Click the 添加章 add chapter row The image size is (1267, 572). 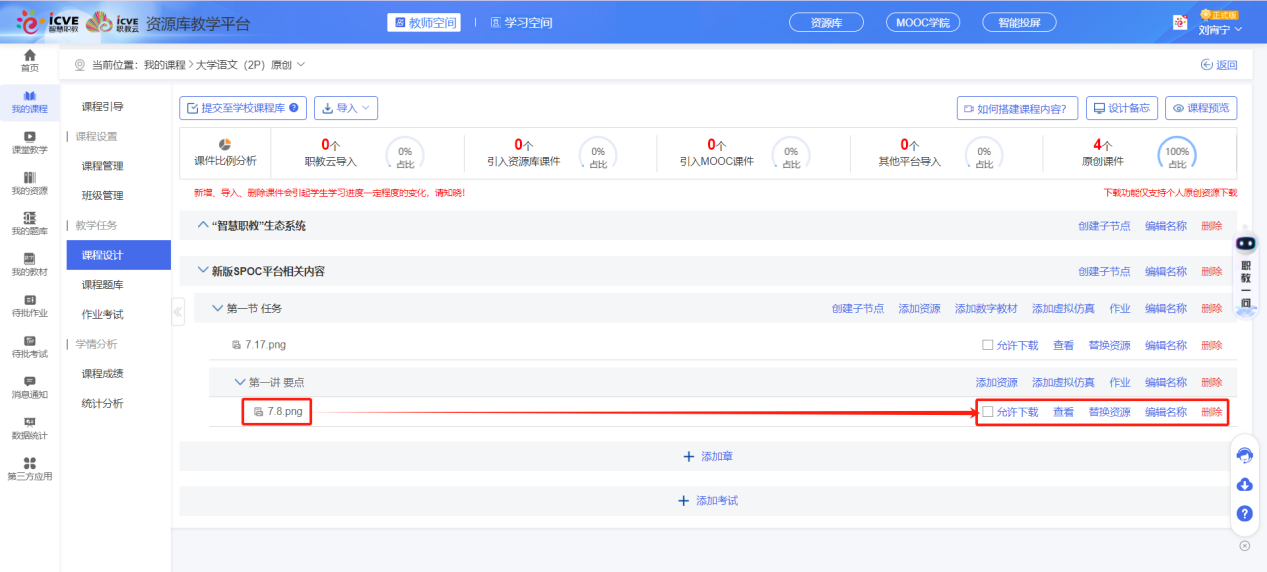click(x=707, y=456)
